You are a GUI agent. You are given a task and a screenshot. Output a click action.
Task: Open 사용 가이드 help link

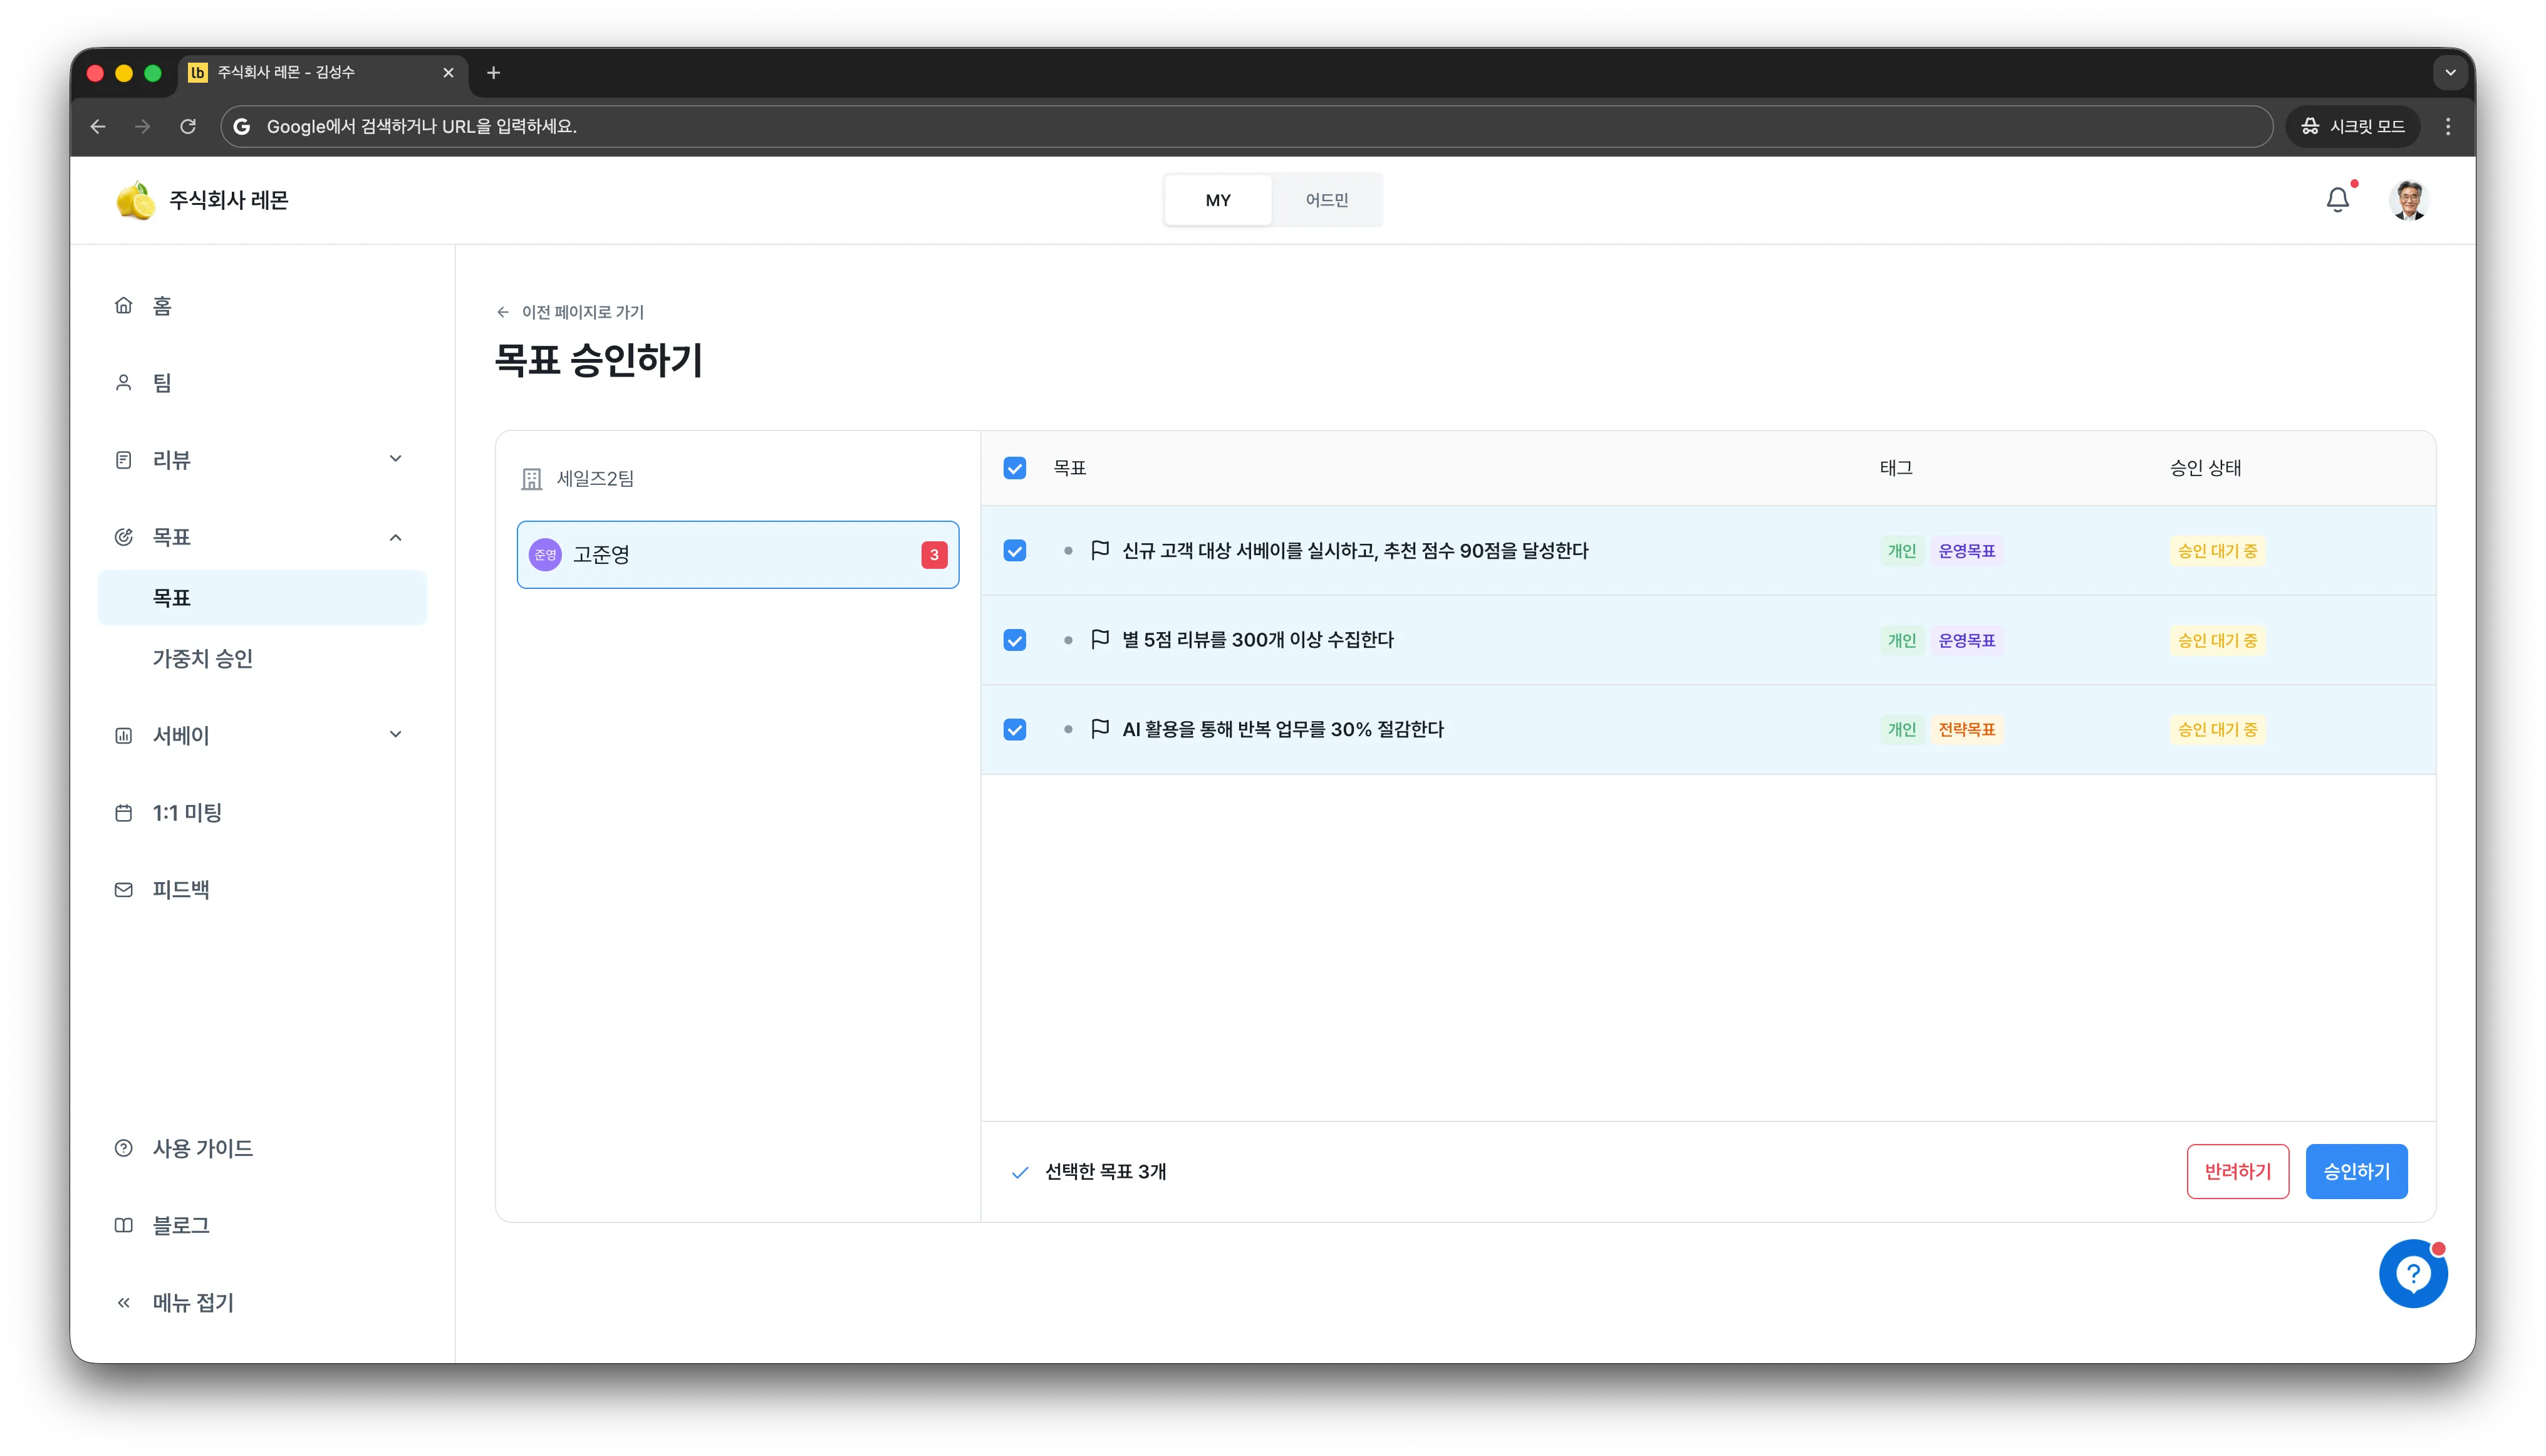262,1148
